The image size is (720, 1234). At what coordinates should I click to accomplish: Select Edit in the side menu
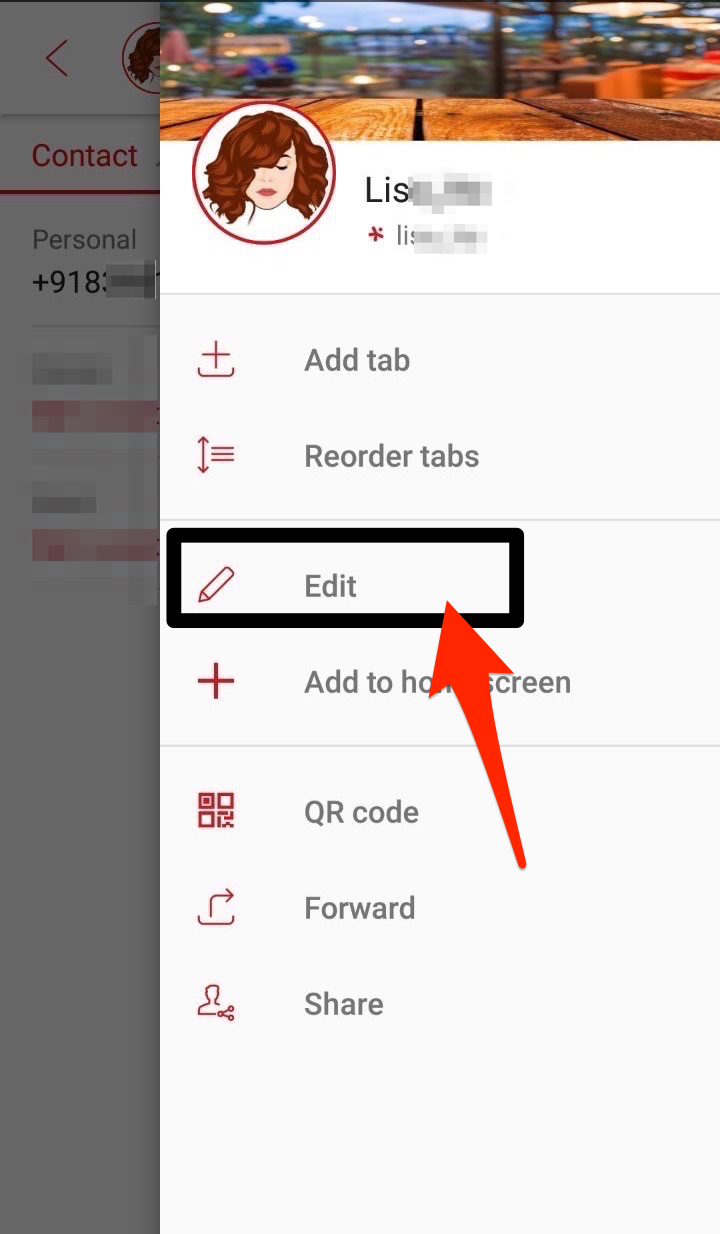(331, 586)
